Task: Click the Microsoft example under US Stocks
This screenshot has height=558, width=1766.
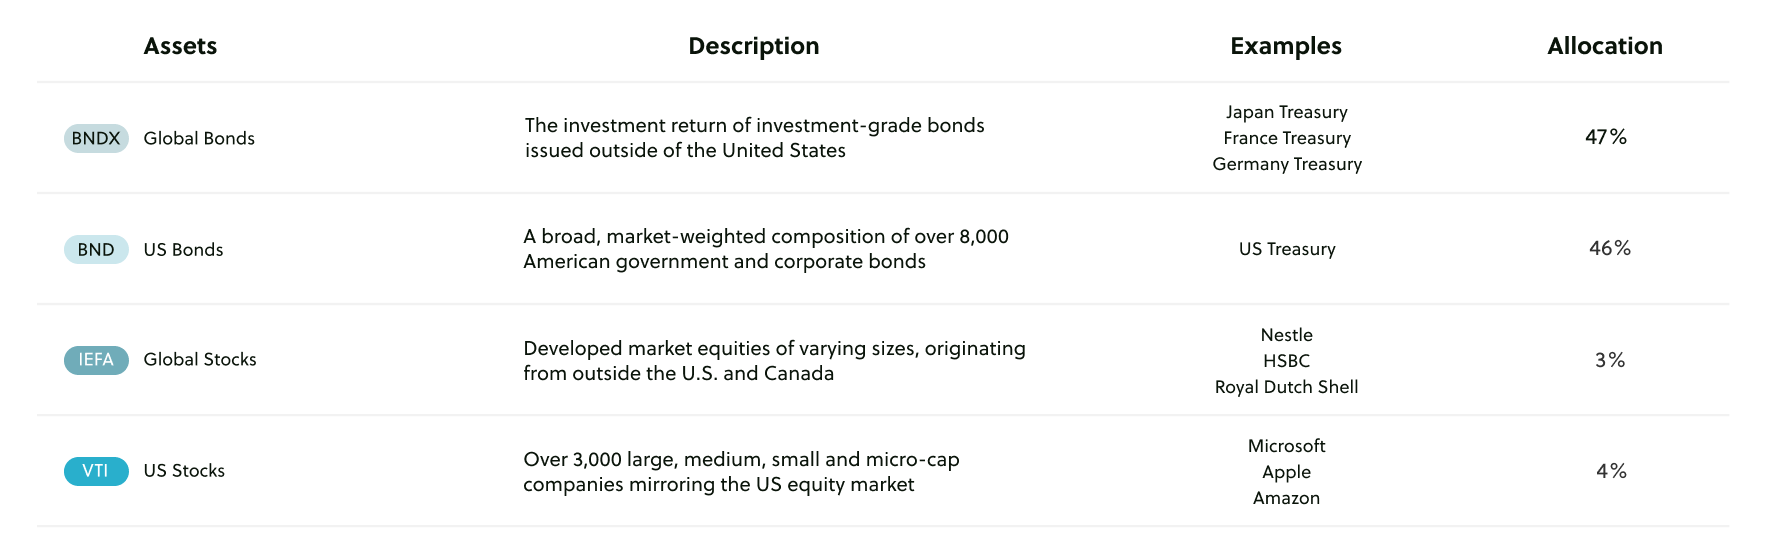Action: pos(1286,446)
